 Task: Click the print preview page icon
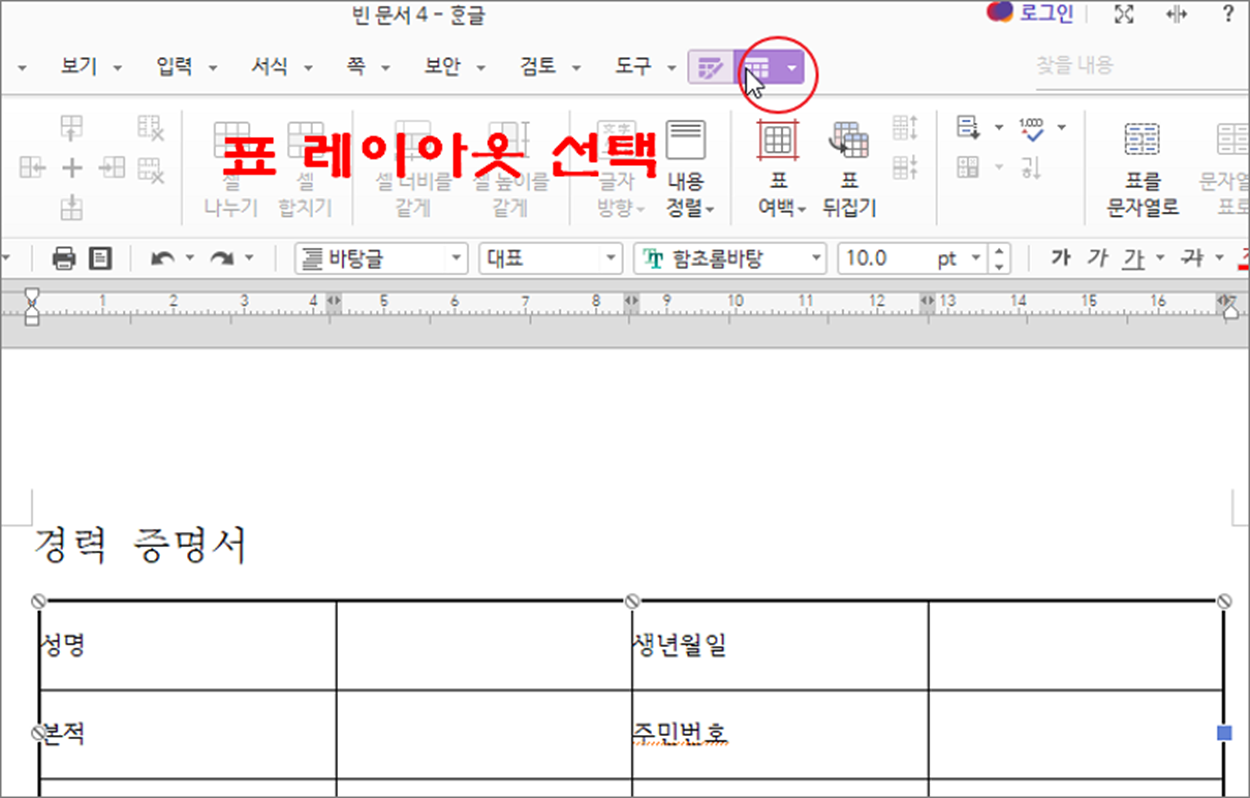pyautogui.click(x=100, y=259)
